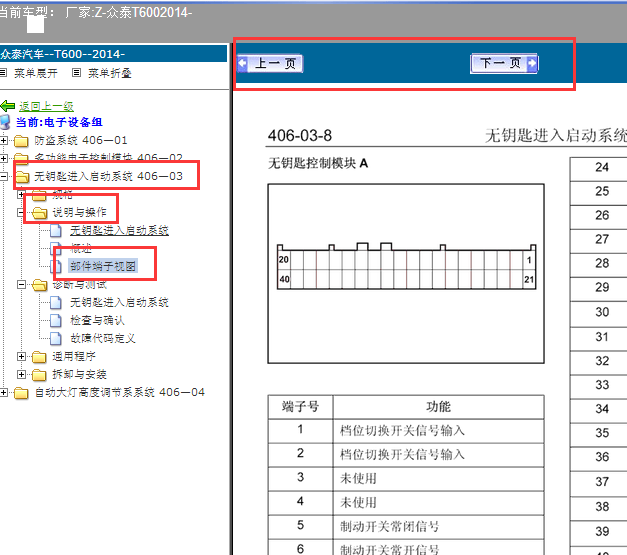The image size is (627, 555).
Task: Click terminal number 30 in right table
Action: click(602, 312)
